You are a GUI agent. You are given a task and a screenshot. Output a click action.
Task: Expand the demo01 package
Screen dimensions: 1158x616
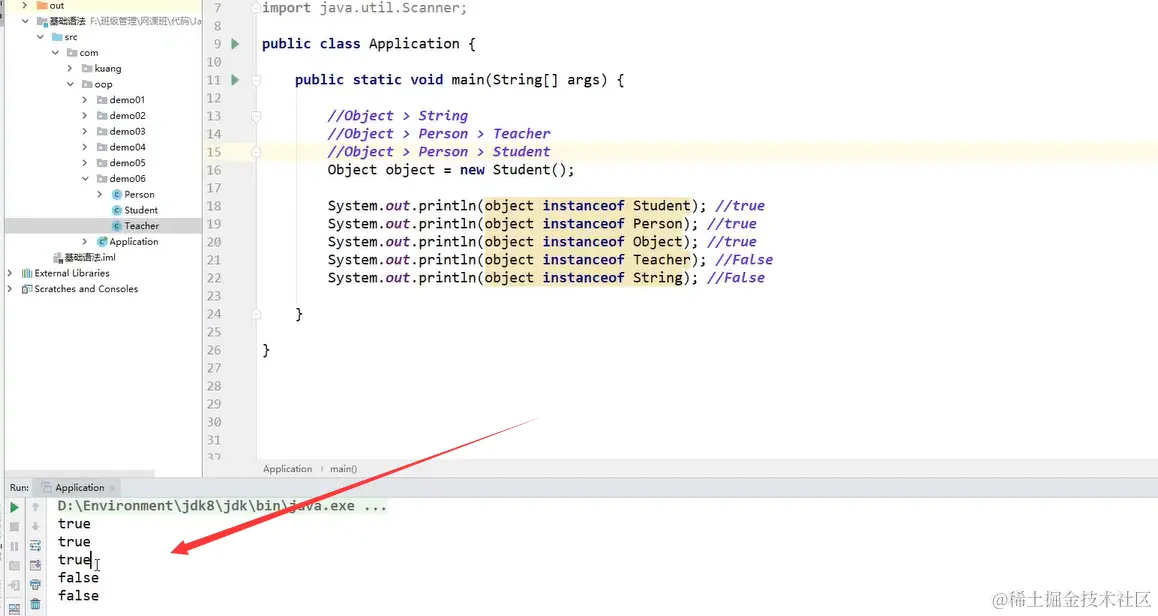(x=84, y=100)
